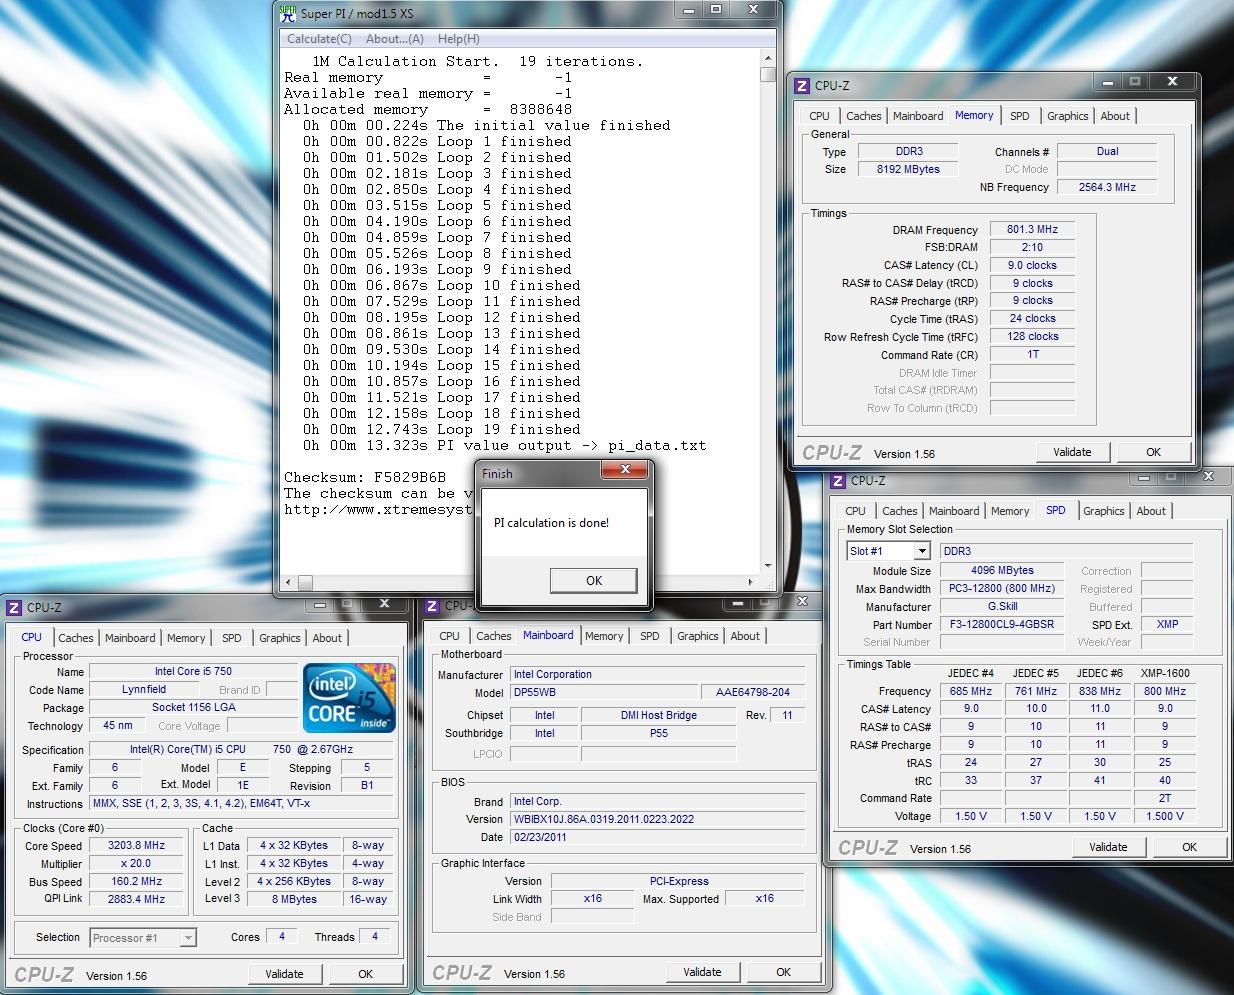Click the CPU-Z CPU window title icon
1234x995 pixels.
pyautogui.click(x=14, y=607)
